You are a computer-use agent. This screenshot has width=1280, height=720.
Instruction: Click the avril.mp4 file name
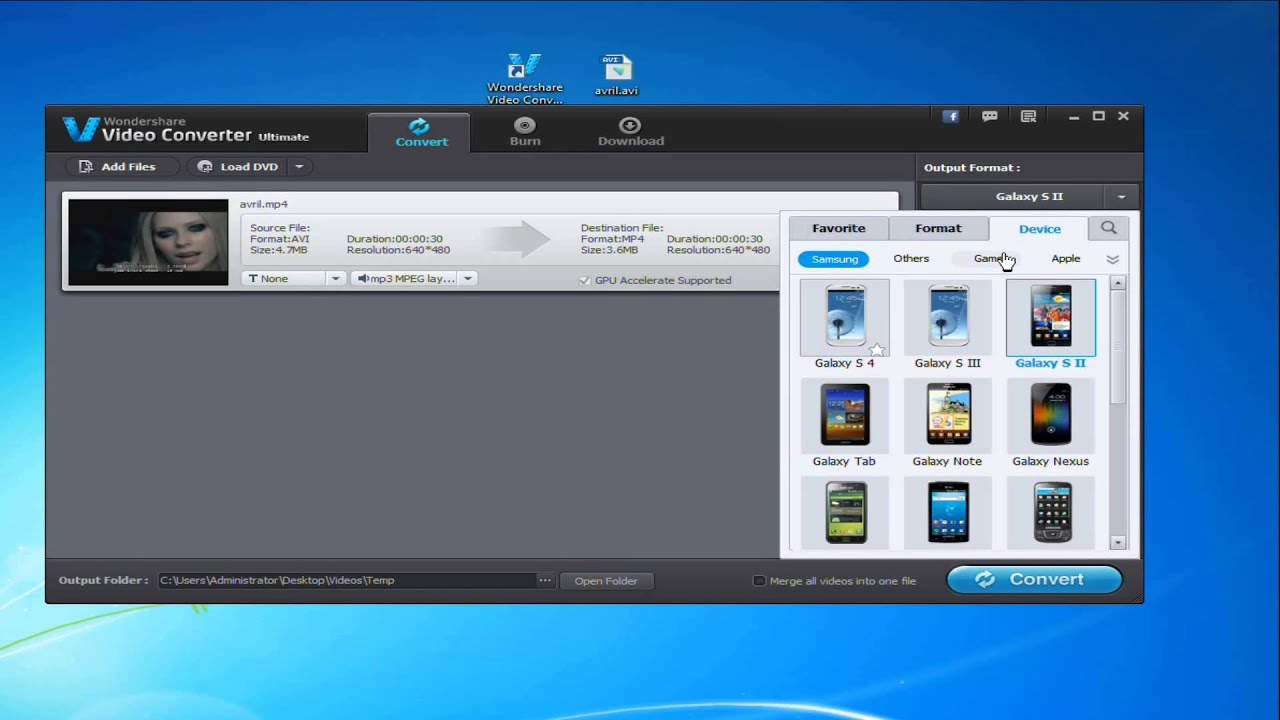point(263,204)
